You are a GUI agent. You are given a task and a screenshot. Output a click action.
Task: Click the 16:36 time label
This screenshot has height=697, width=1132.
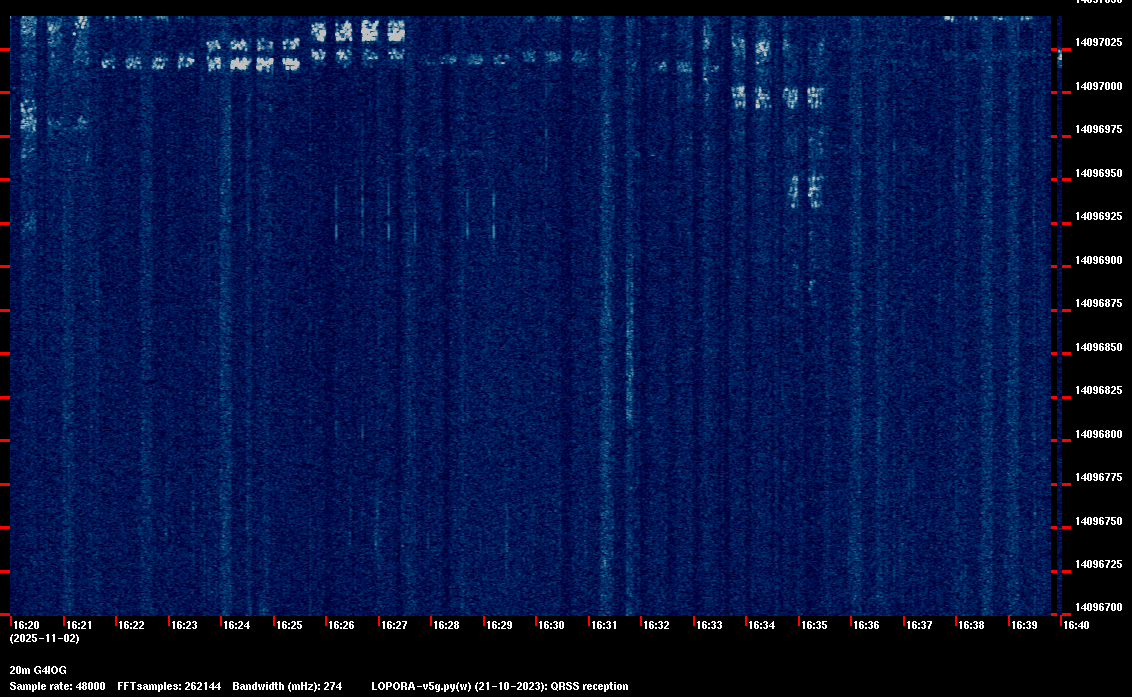(x=866, y=625)
